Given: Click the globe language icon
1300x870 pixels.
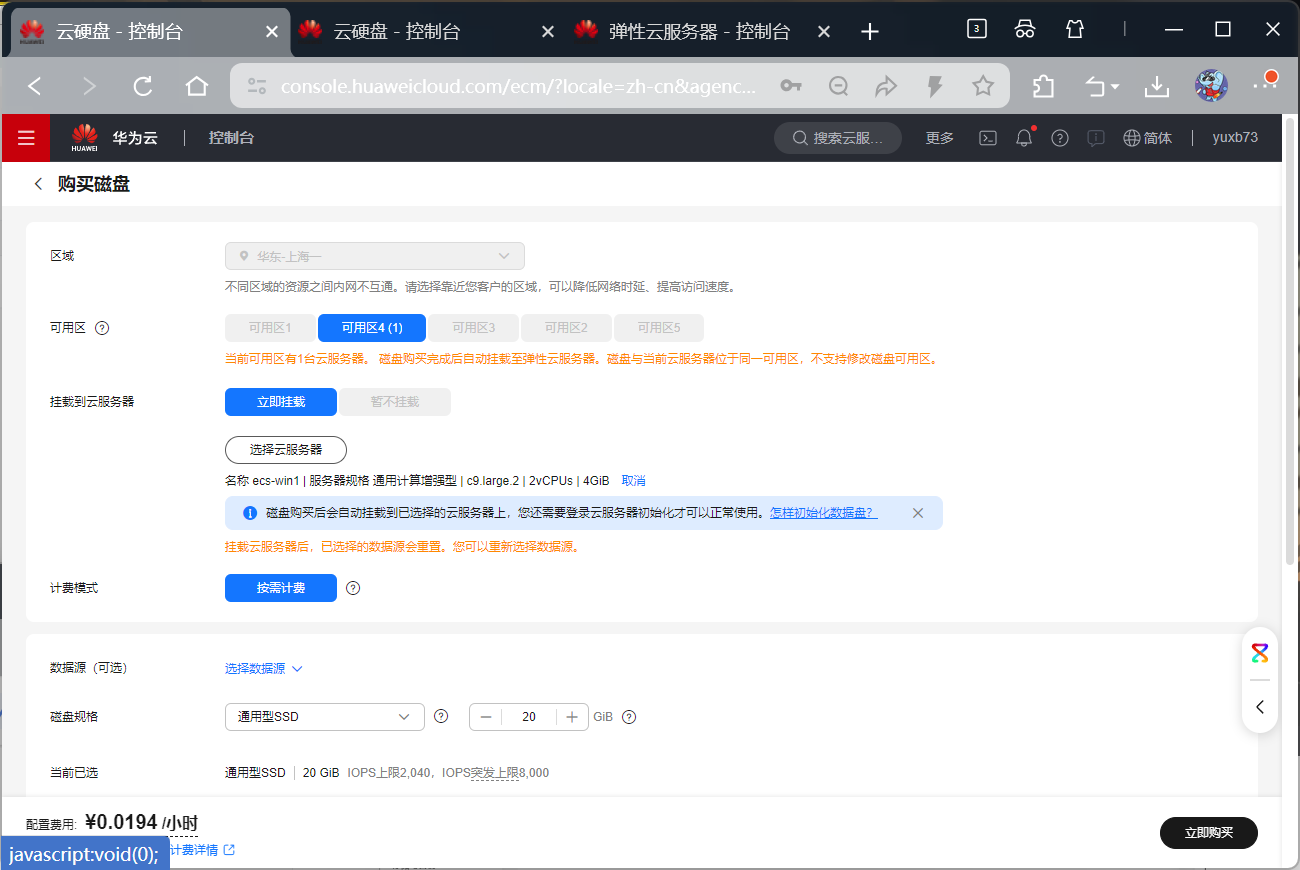Looking at the screenshot, I should 1132,138.
